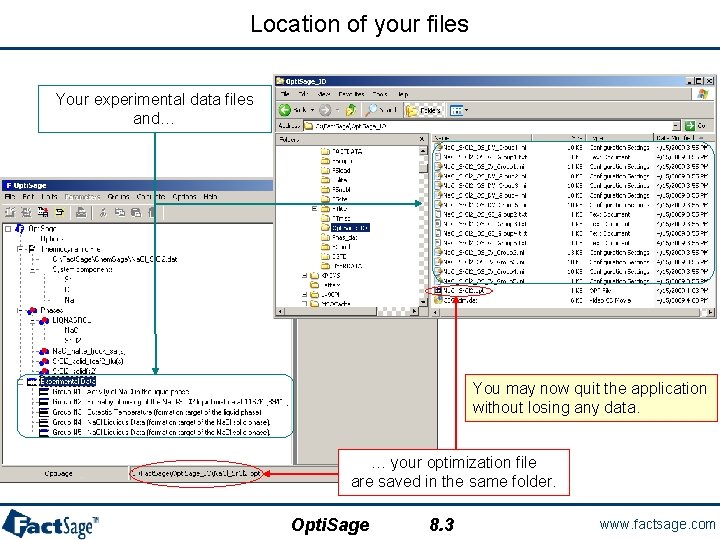The height and width of the screenshot is (540, 720).
Task: Select the highlighted OptiSage_3D folder in tree
Action: tap(345, 228)
